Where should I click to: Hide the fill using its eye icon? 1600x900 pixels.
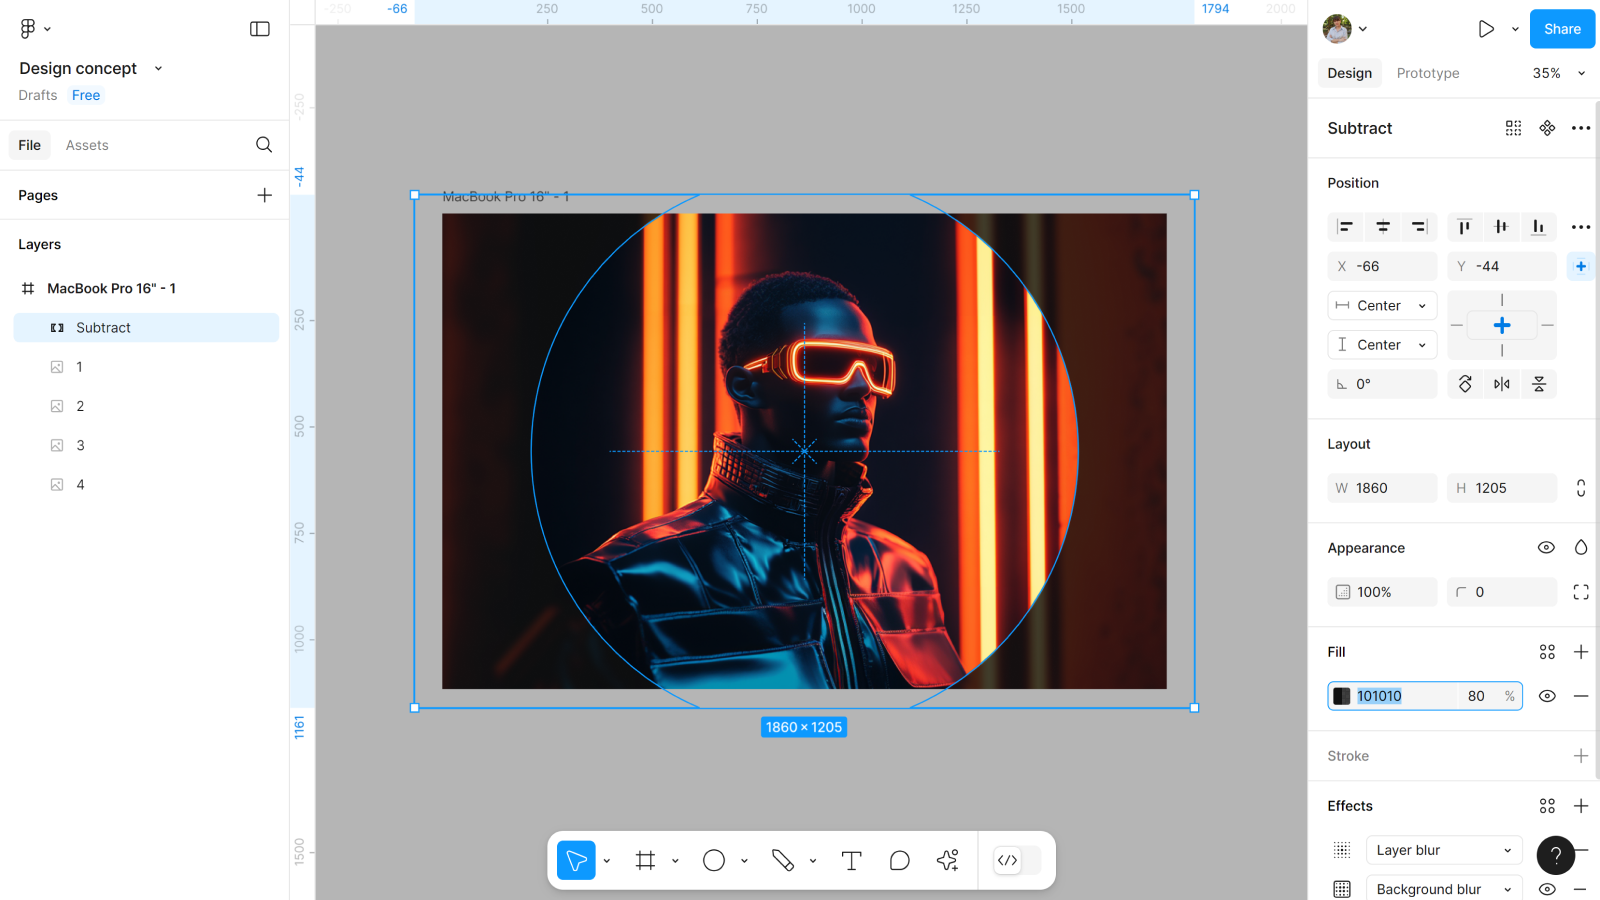pyautogui.click(x=1547, y=696)
